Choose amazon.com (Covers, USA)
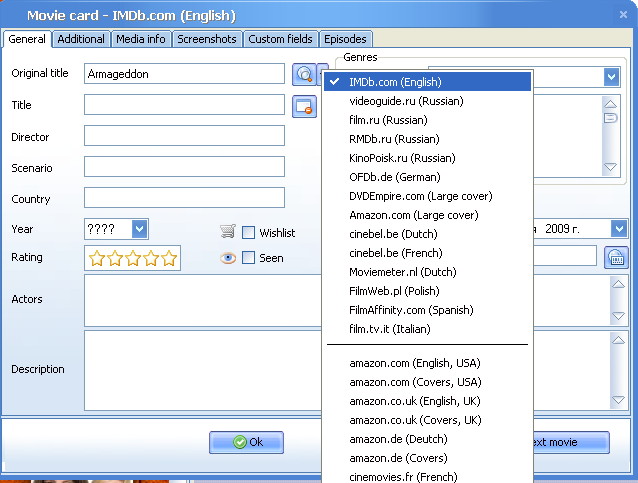Viewport: 638px width, 483px height. pyautogui.click(x=427, y=382)
